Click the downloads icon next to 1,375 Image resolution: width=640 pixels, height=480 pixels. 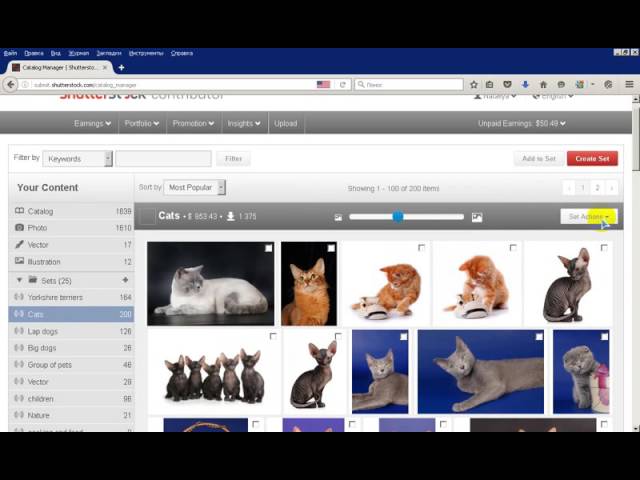coord(231,216)
